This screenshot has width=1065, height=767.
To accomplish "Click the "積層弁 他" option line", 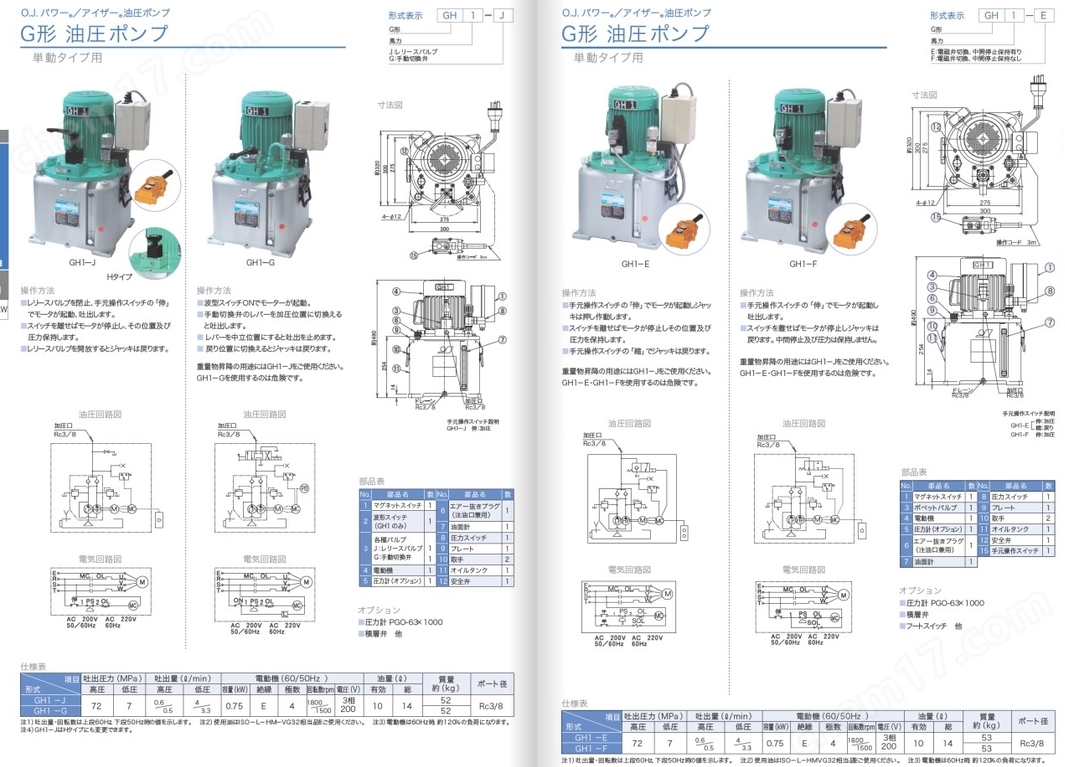I will [x=380, y=633].
